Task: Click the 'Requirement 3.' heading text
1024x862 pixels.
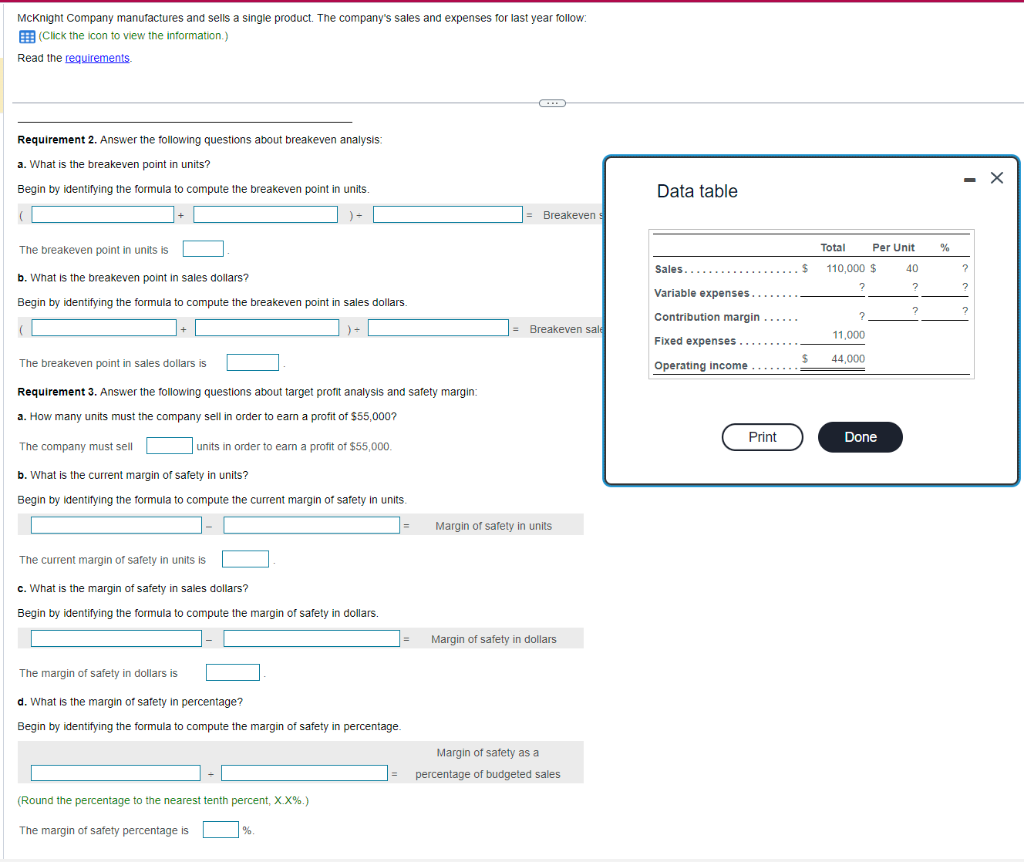Action: click(x=57, y=392)
